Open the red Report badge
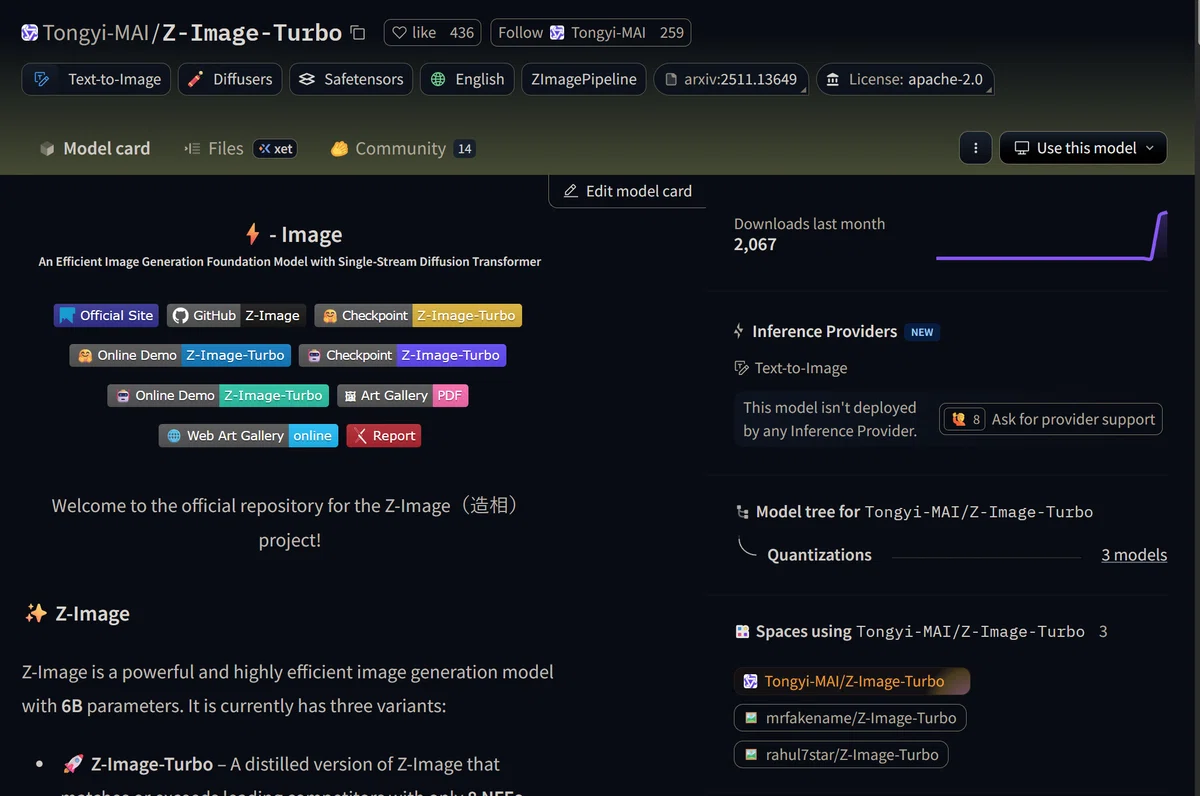Image resolution: width=1200 pixels, height=796 pixels. pos(384,436)
